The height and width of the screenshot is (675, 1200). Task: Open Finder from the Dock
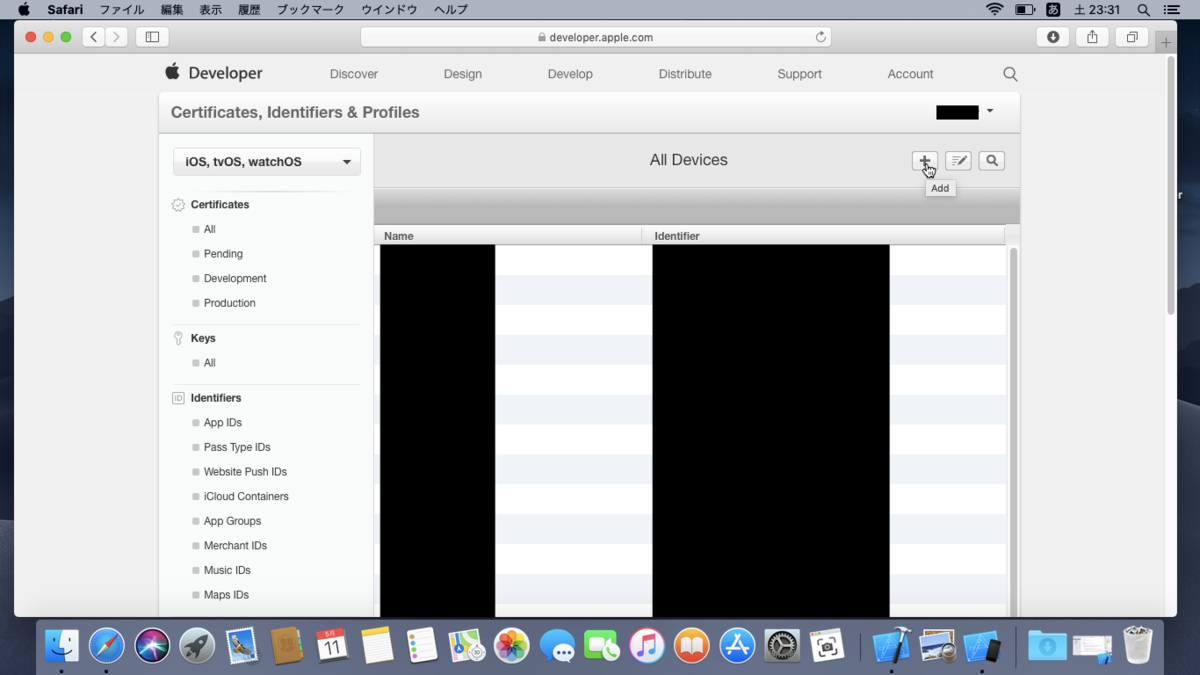tap(62, 646)
